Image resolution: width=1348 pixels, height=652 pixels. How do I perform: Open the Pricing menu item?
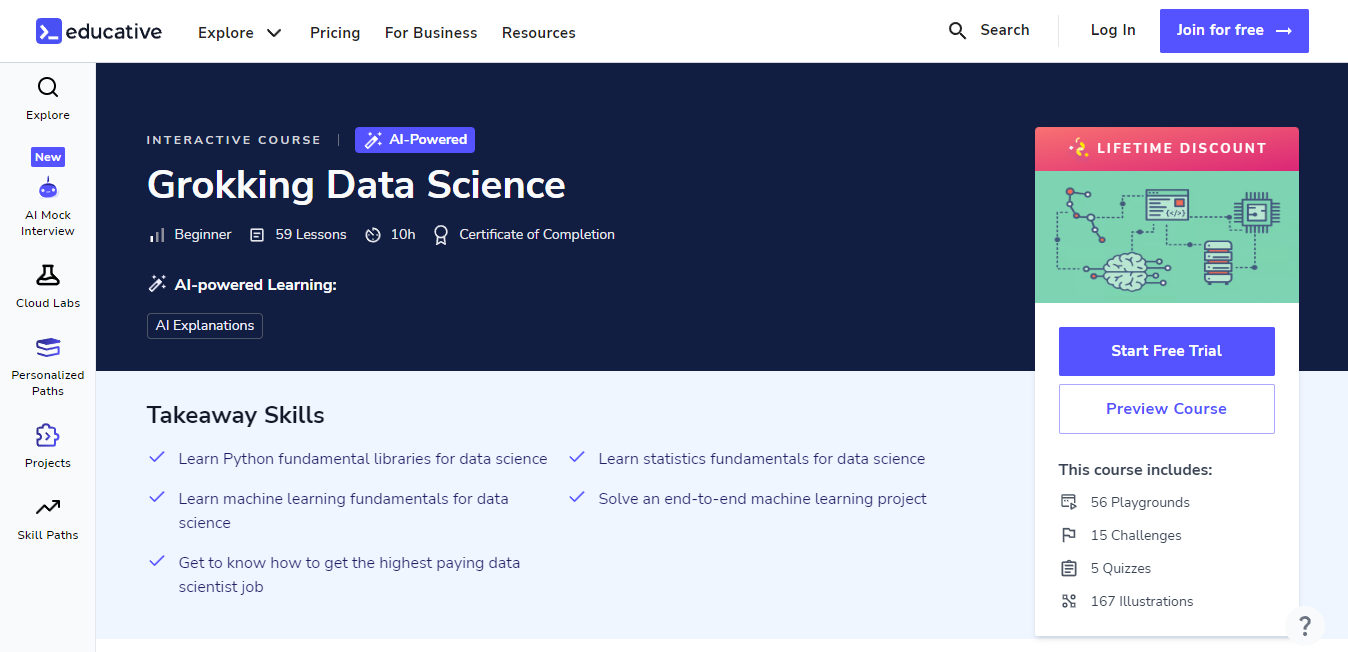(x=335, y=33)
